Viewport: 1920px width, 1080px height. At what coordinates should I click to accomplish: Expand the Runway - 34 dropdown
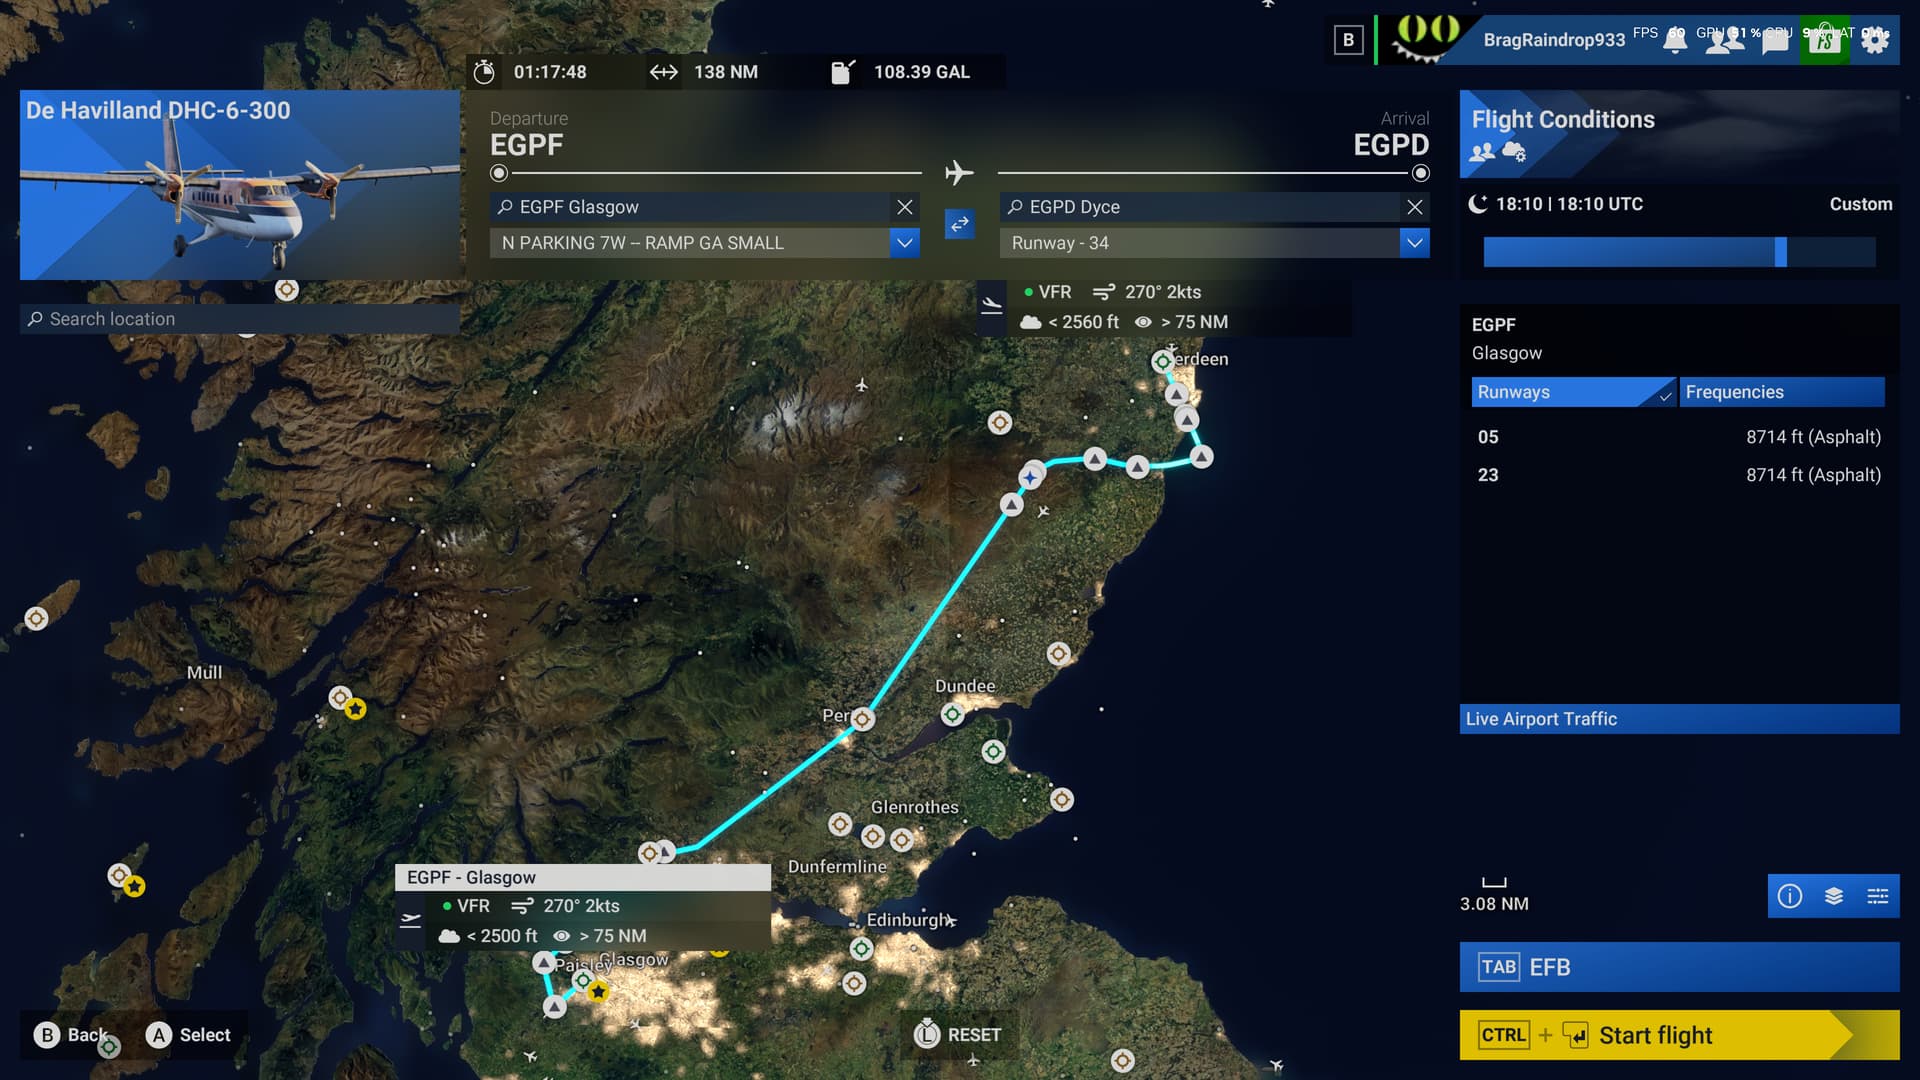pos(1415,243)
